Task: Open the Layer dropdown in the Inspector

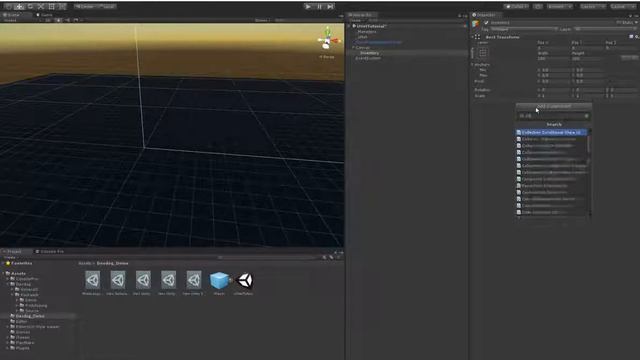Action: point(605,29)
